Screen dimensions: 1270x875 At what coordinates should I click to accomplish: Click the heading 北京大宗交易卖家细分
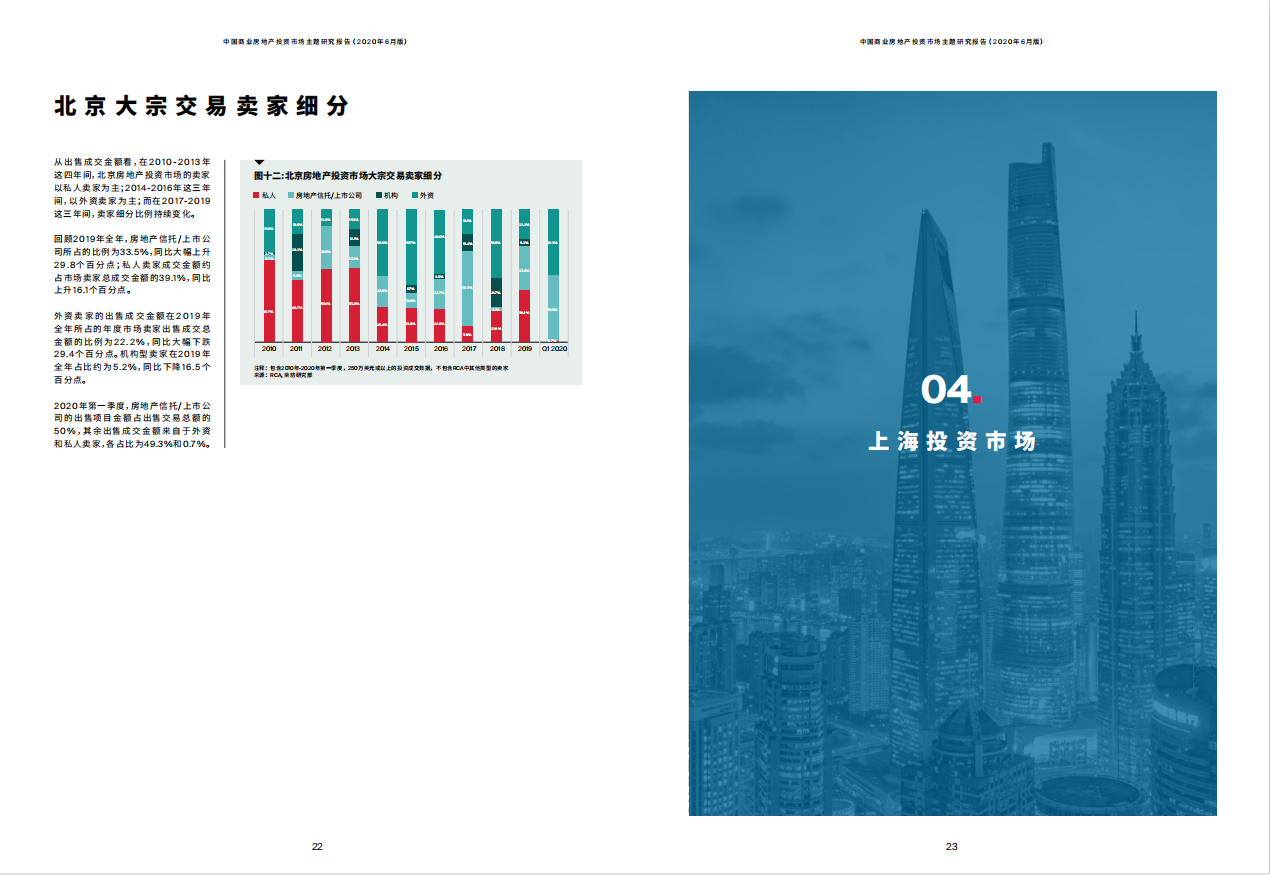coord(201,106)
